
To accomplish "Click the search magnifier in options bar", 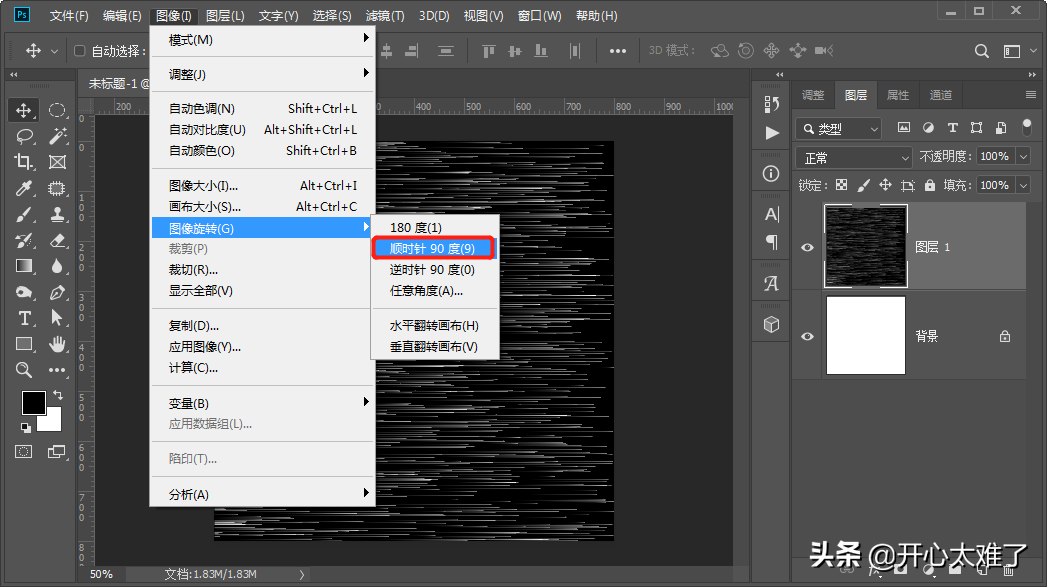I will (x=981, y=51).
